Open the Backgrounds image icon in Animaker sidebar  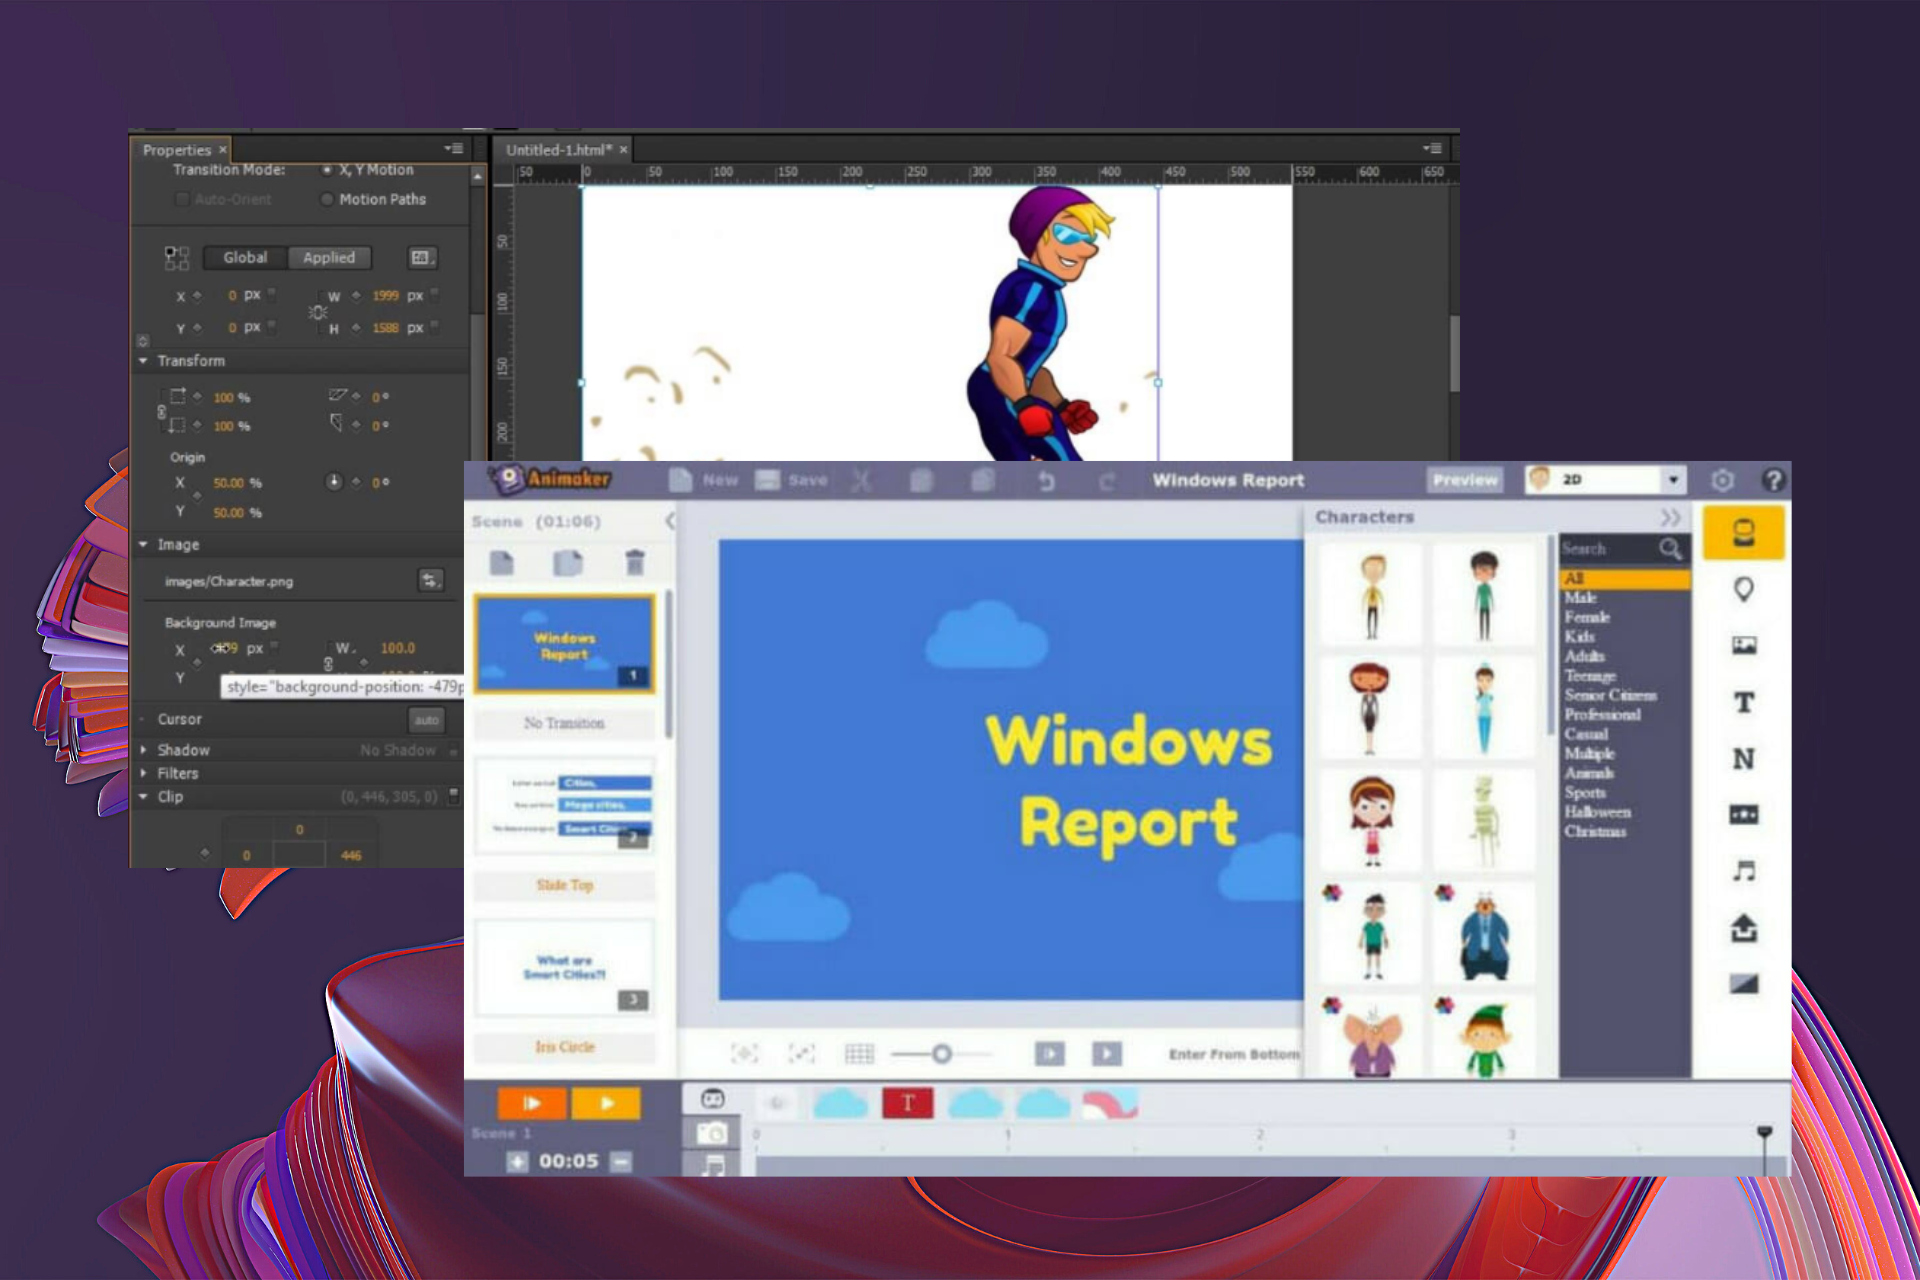pos(1743,645)
